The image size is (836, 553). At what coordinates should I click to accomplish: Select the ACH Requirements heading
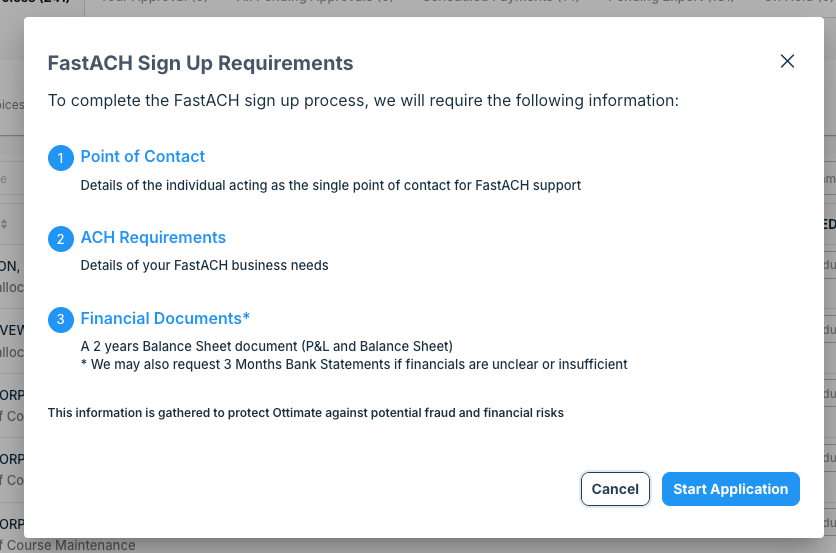click(153, 237)
